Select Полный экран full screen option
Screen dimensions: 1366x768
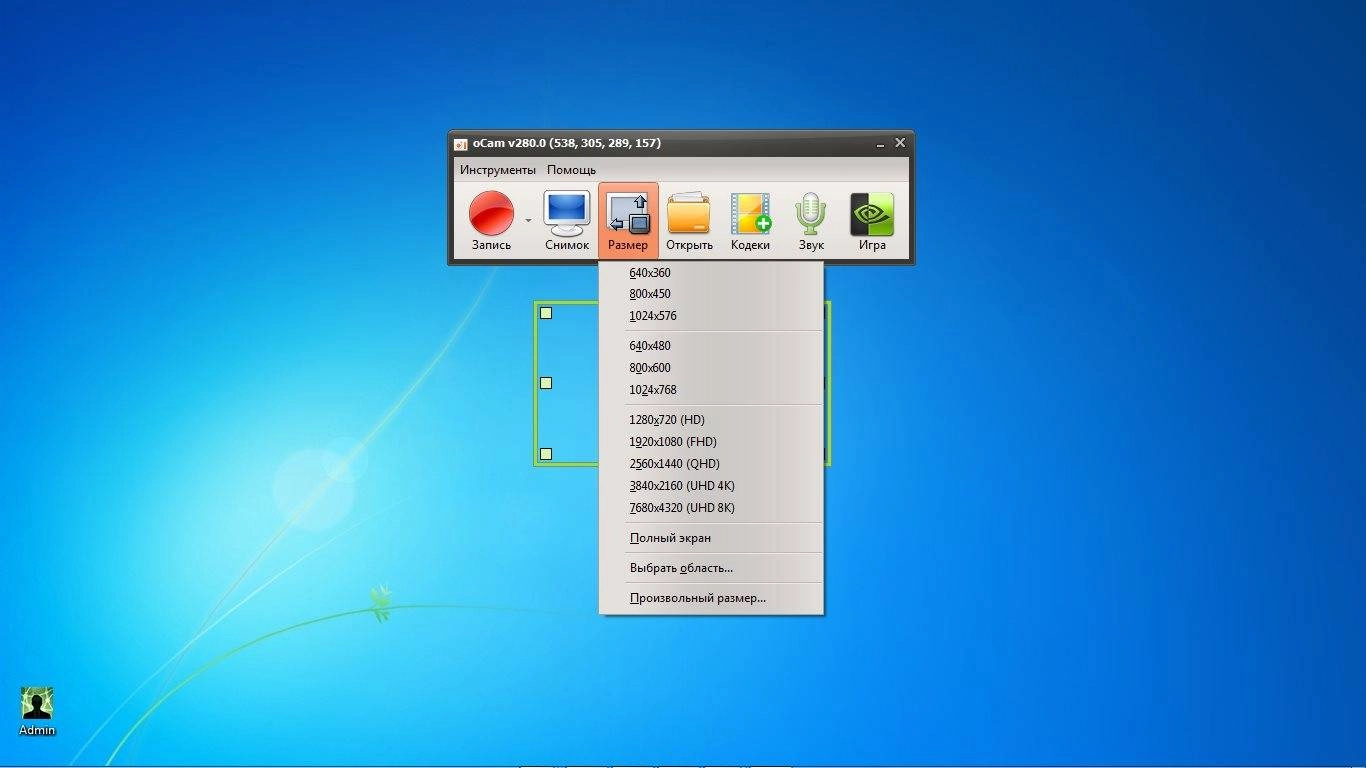(x=711, y=538)
